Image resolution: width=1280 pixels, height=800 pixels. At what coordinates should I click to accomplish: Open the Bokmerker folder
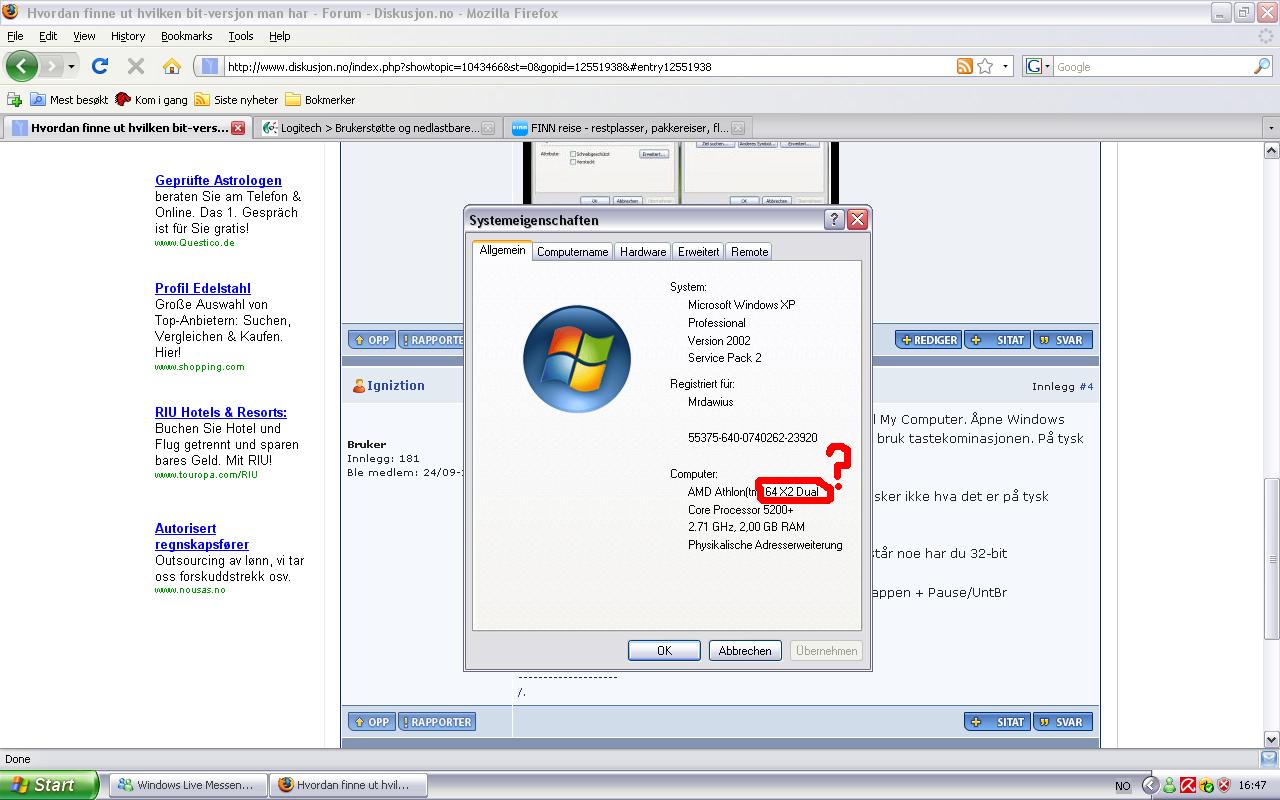pyautogui.click(x=320, y=99)
